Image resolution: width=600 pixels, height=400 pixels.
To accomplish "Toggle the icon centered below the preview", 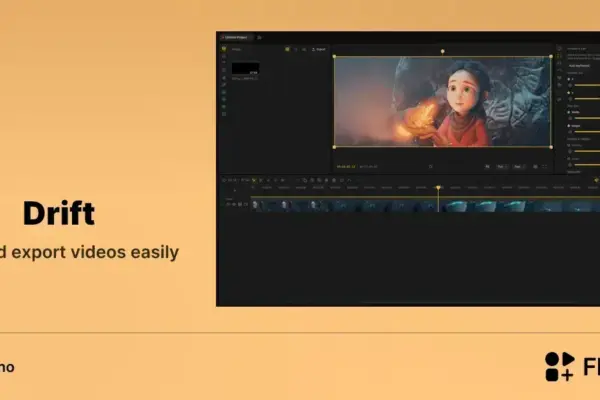I will point(430,167).
